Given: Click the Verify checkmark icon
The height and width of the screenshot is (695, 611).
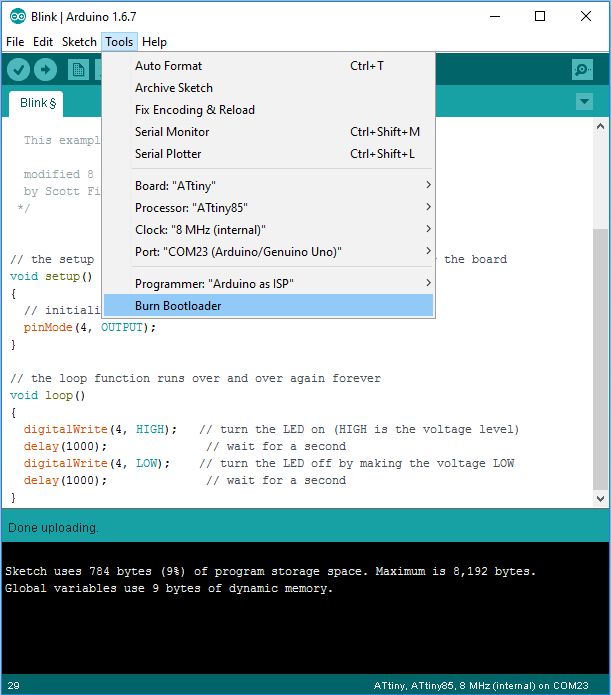Looking at the screenshot, I should pos(18,70).
